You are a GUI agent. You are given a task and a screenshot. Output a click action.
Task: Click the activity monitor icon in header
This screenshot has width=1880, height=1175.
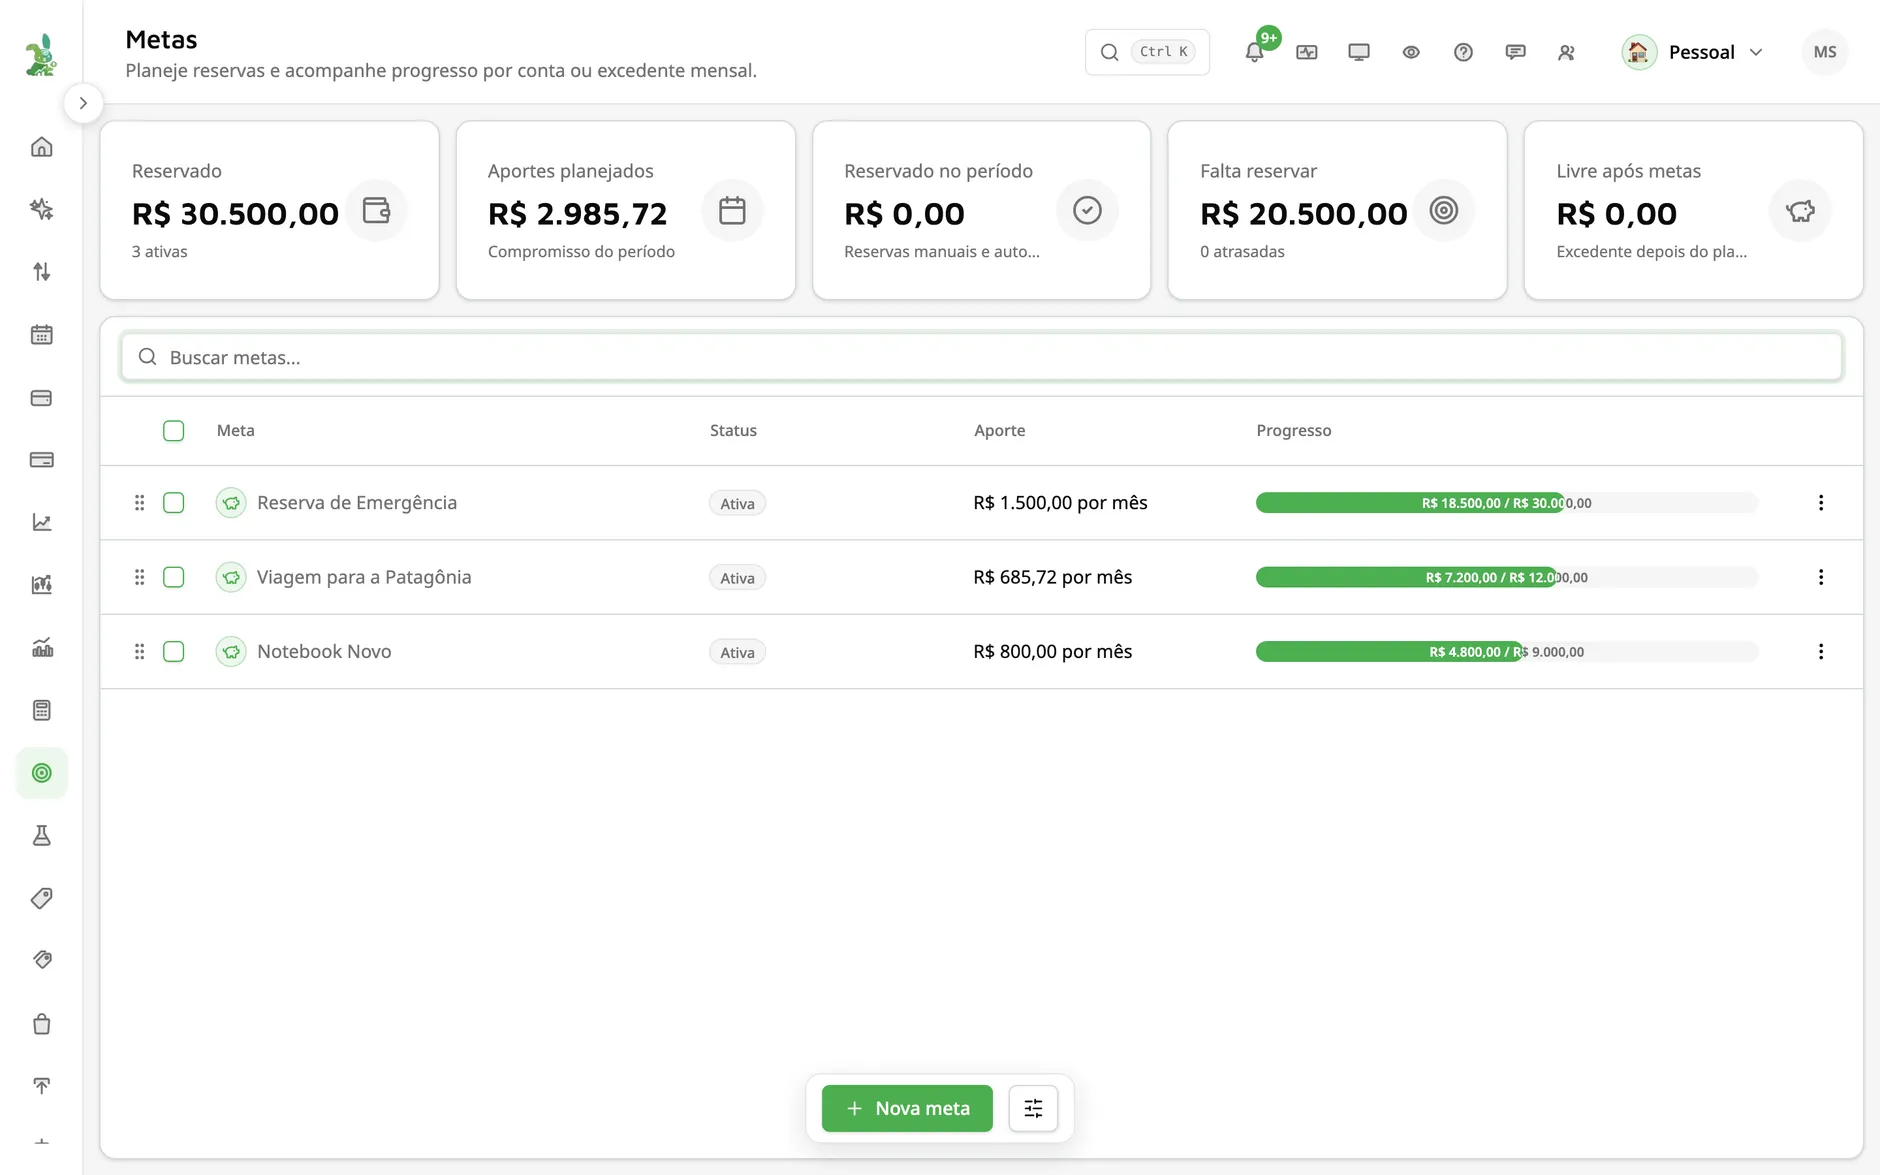1307,52
